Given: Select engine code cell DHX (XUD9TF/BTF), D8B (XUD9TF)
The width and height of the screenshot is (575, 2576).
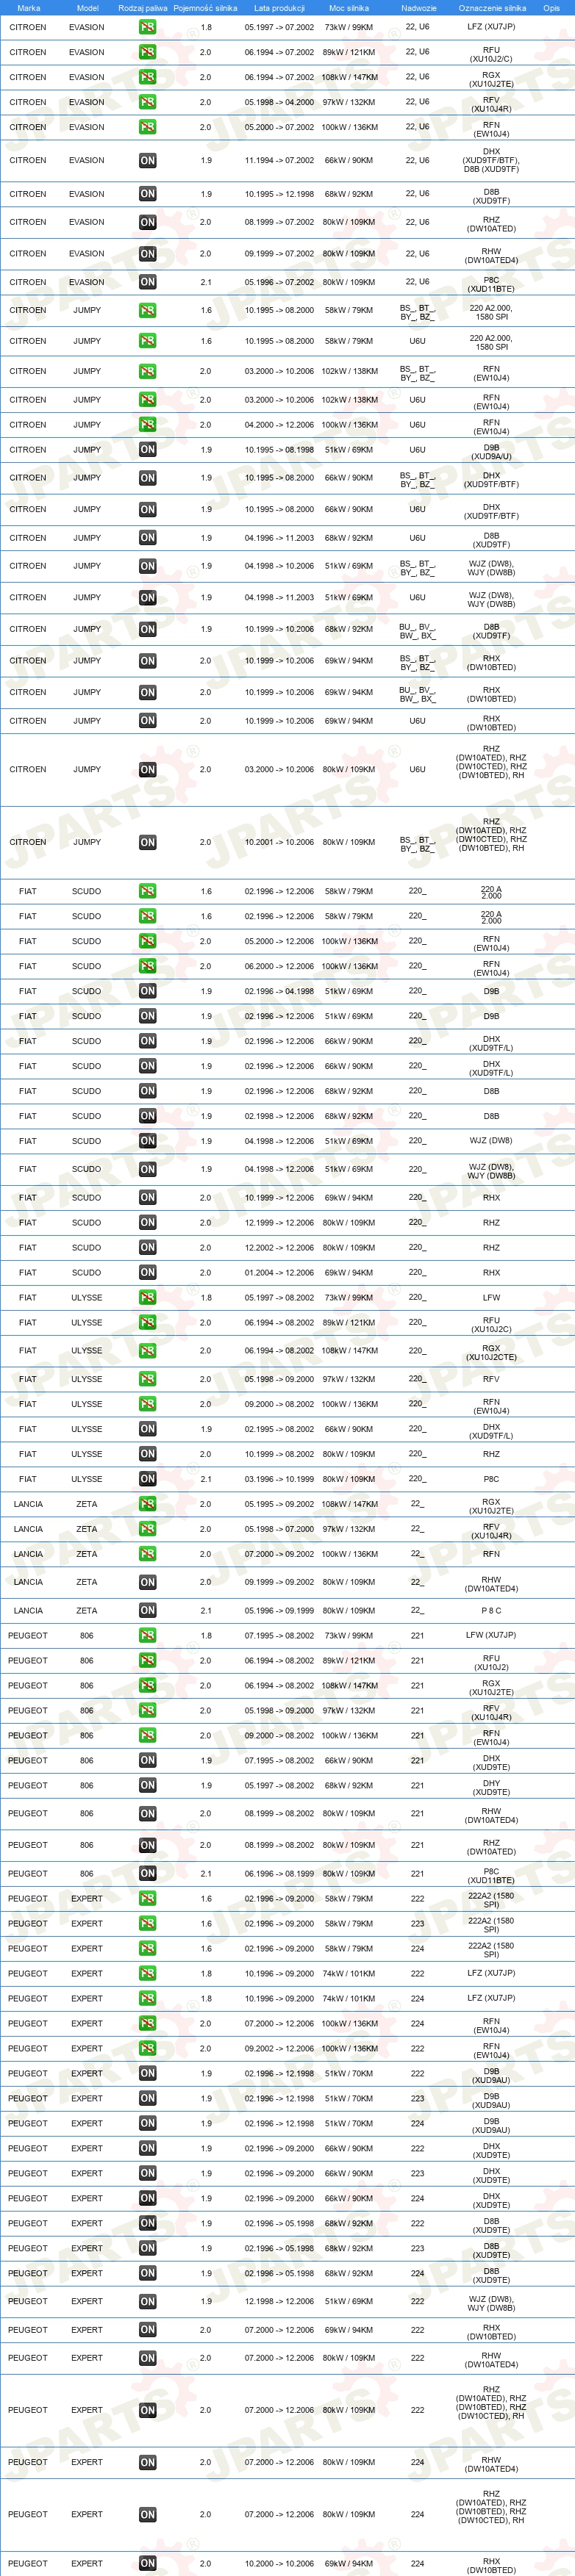Looking at the screenshot, I should (x=491, y=160).
